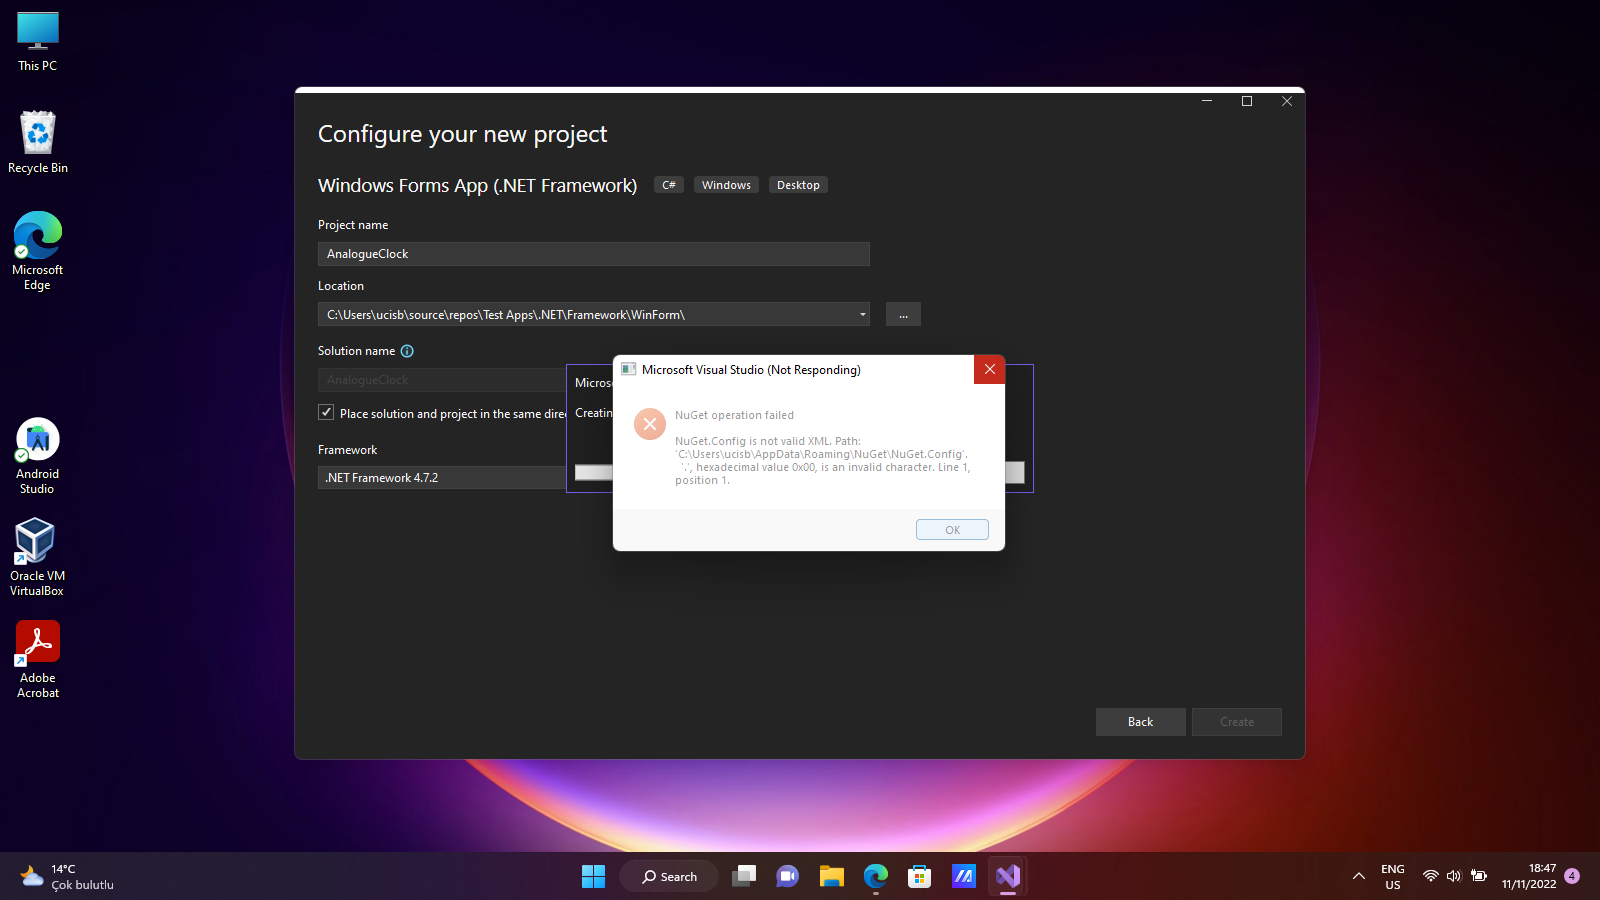Click the taskbar Search box

[669, 876]
